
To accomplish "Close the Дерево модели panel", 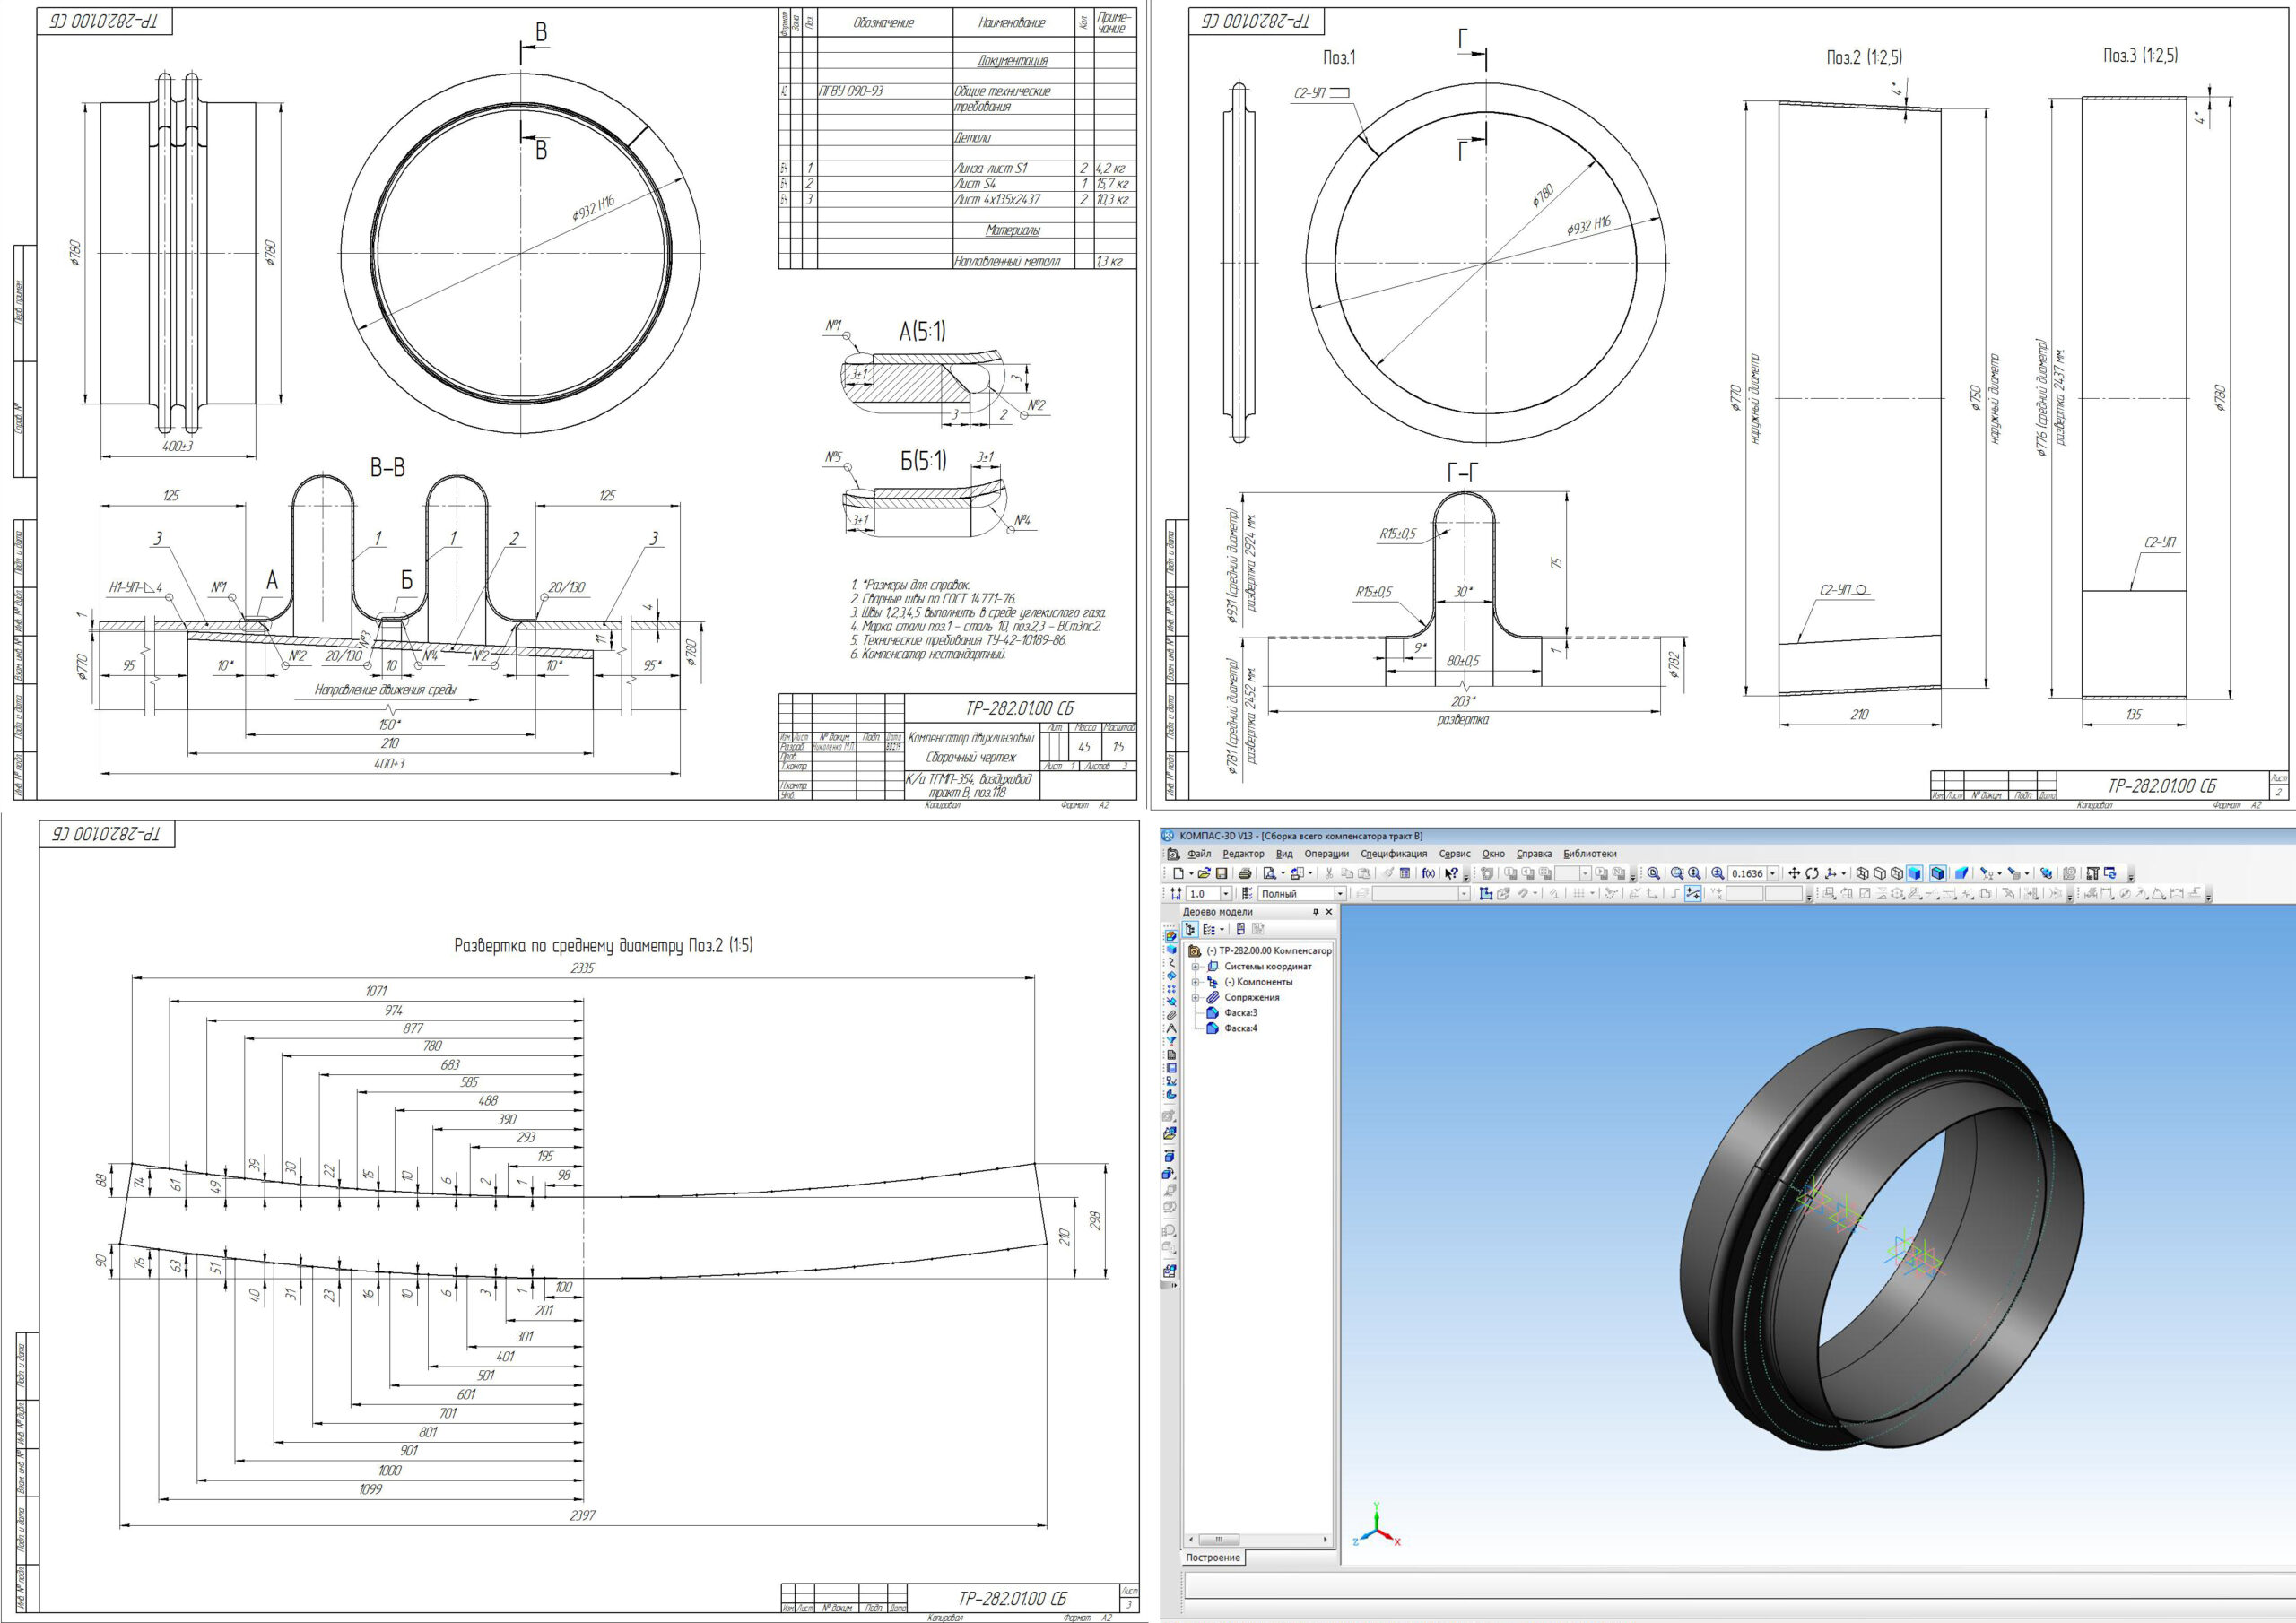I will coord(1329,912).
